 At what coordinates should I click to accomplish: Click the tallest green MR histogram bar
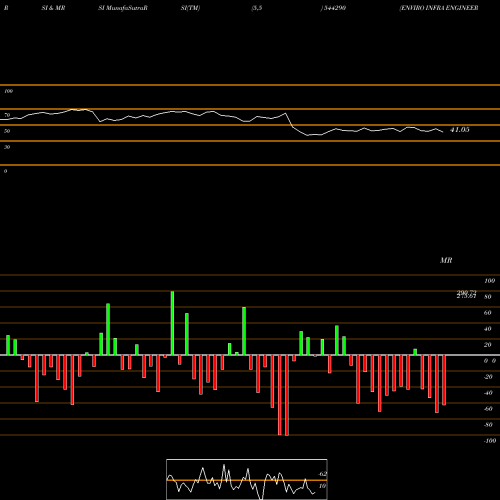[x=172, y=323]
